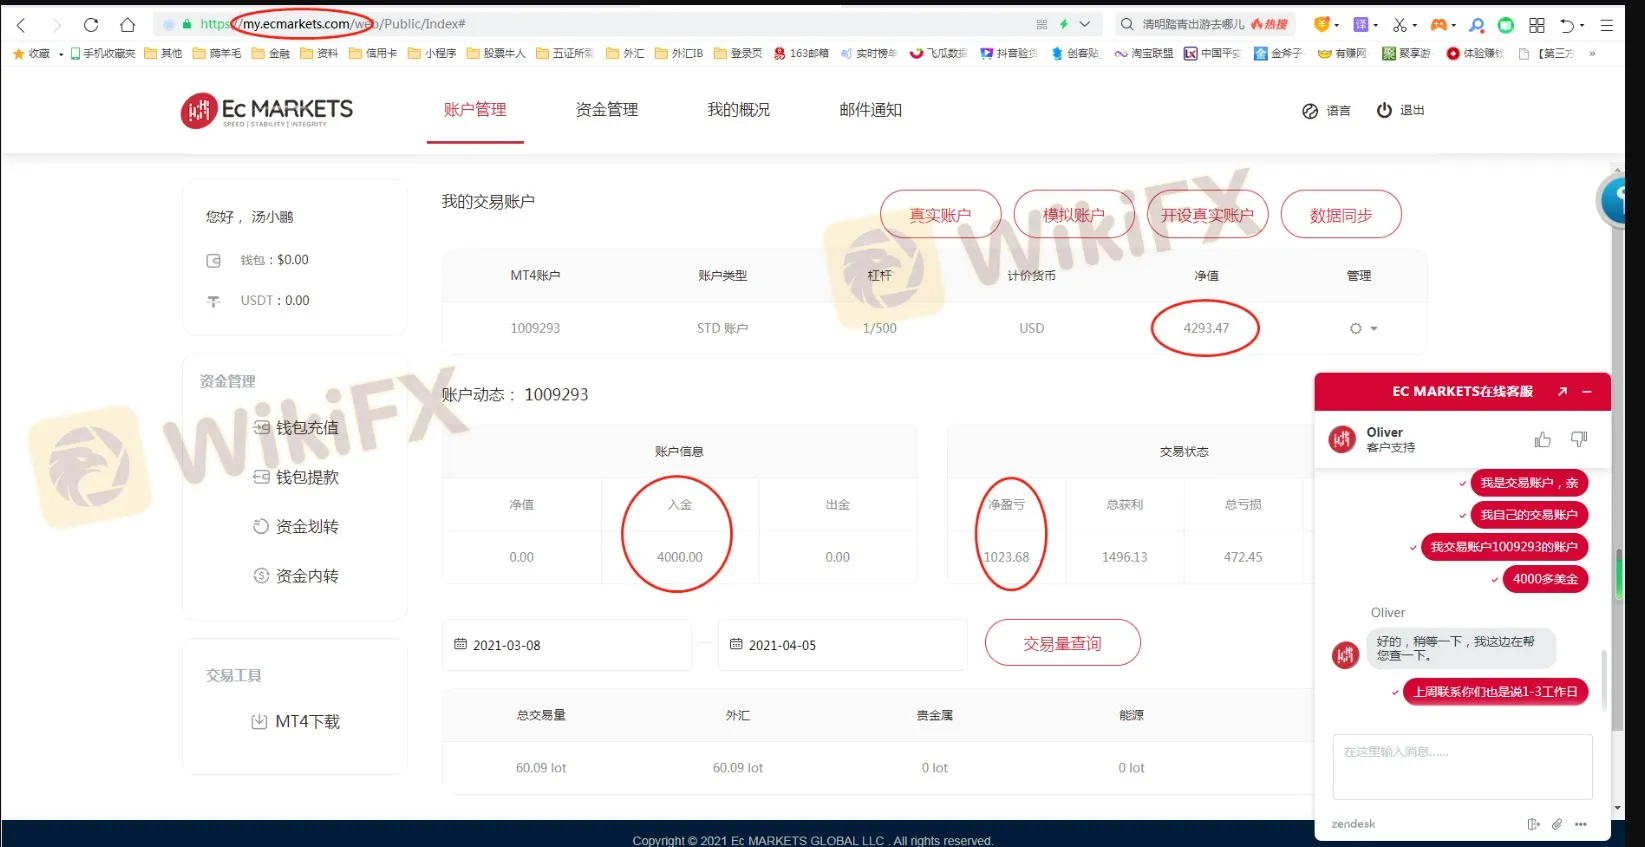Viewport: 1645px width, 847px height.
Task: Expand the bookmarks bar overflow chevron
Action: point(1592,54)
